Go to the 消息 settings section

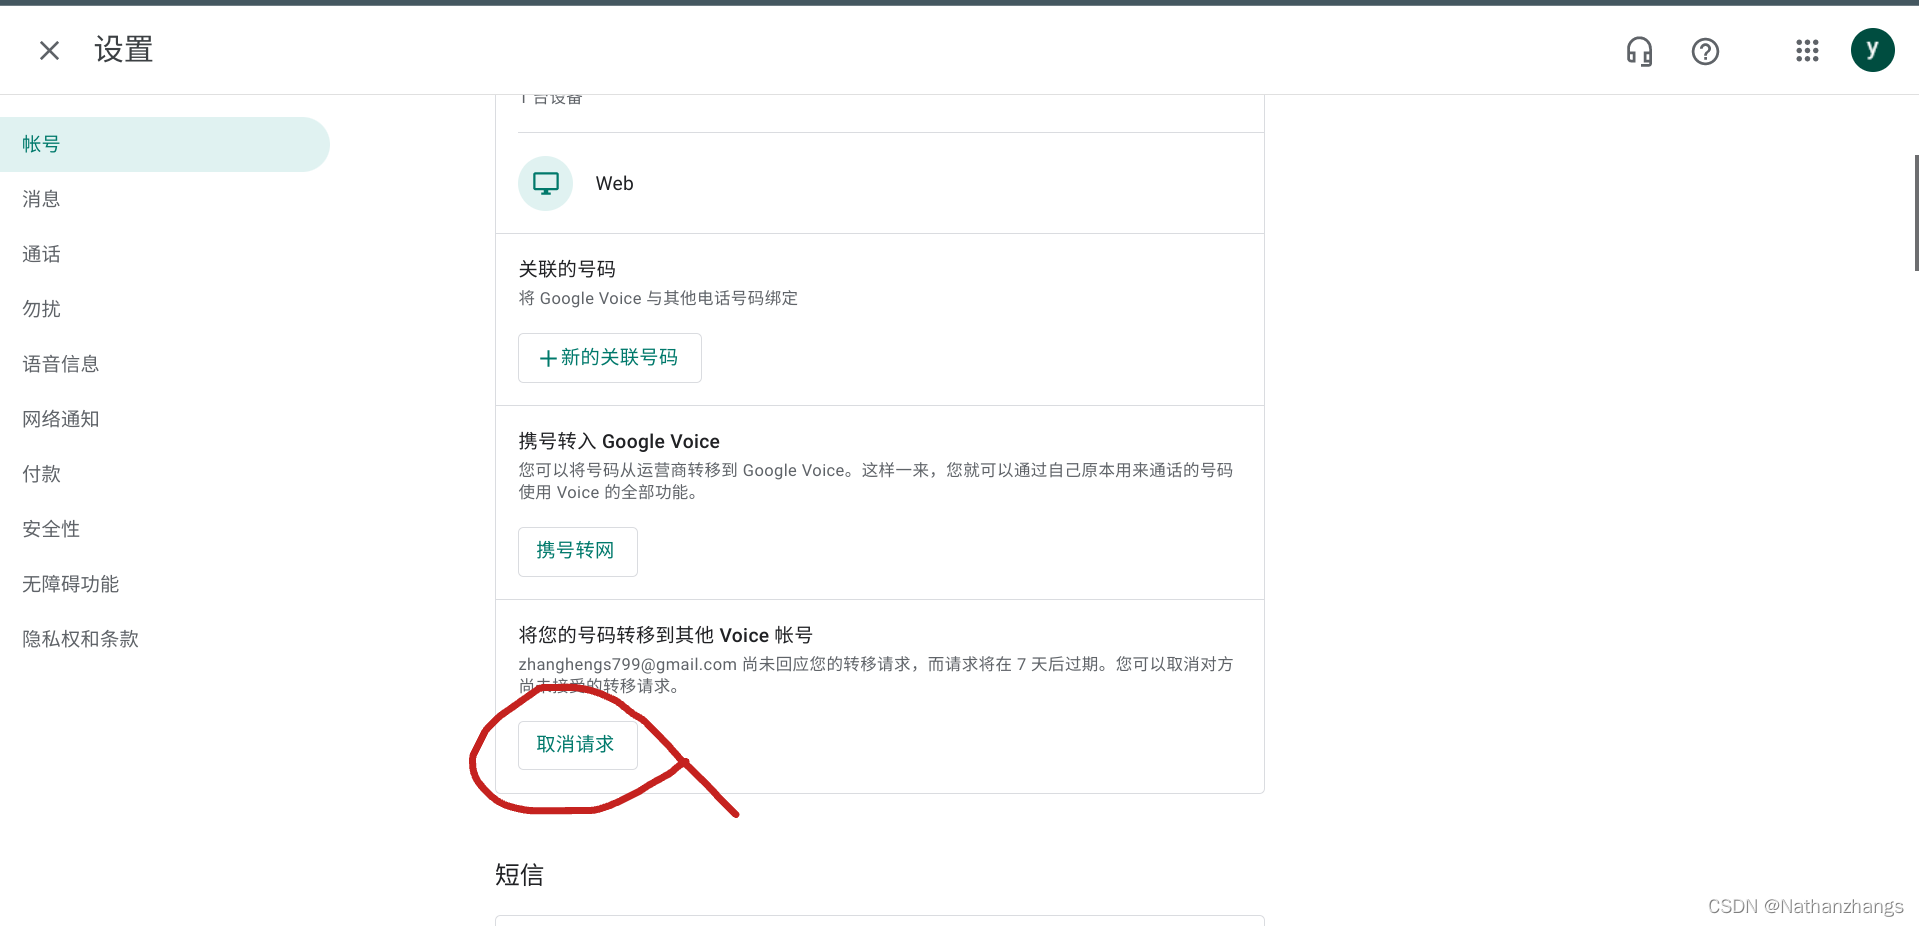tap(165, 199)
